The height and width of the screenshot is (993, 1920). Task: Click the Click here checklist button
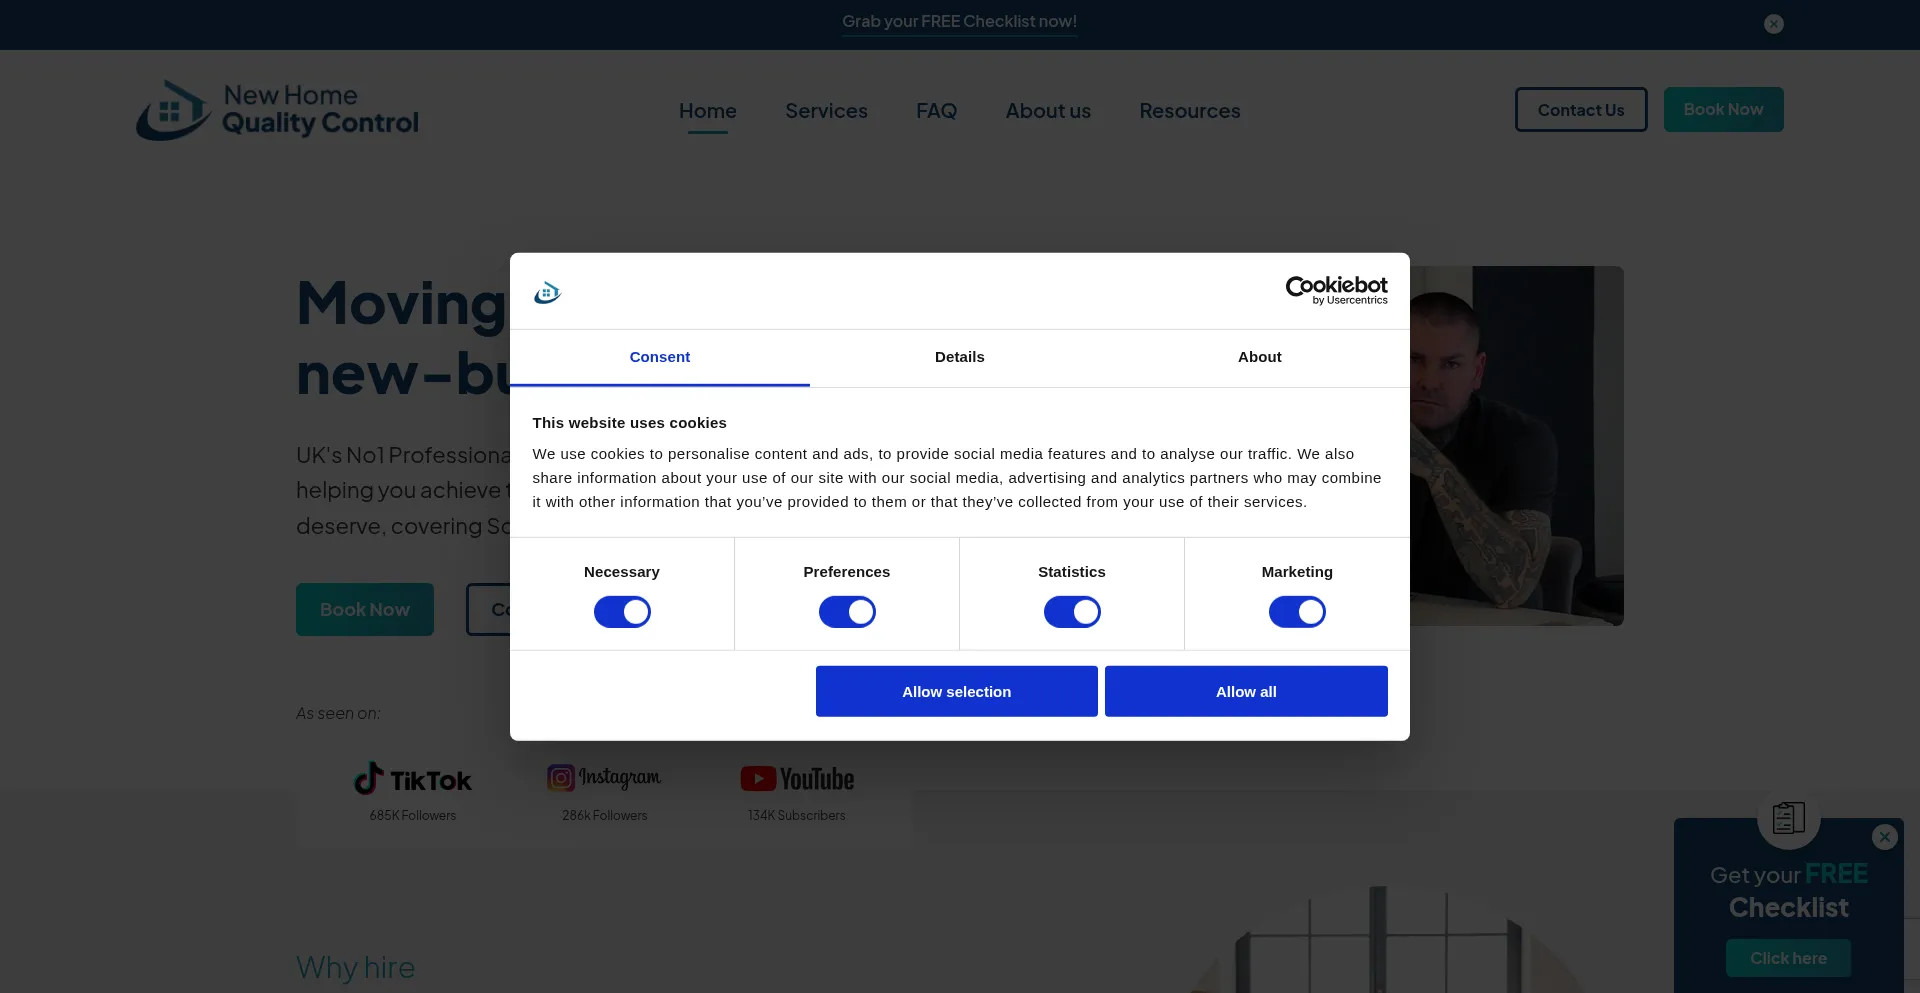1788,958
